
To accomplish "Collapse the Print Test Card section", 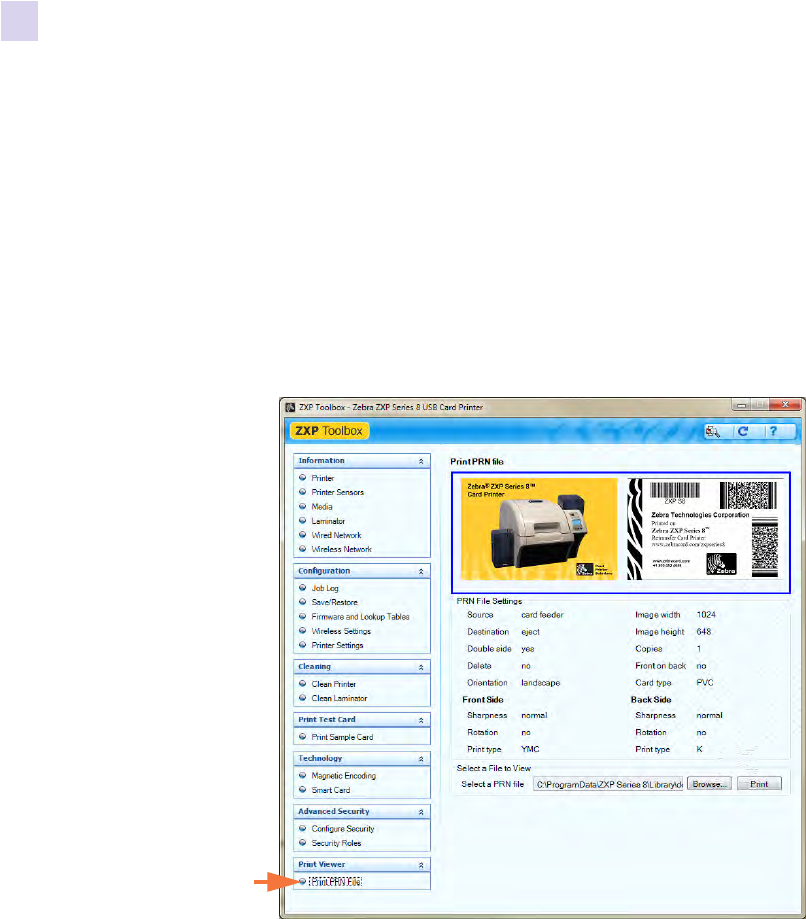I will [421, 720].
